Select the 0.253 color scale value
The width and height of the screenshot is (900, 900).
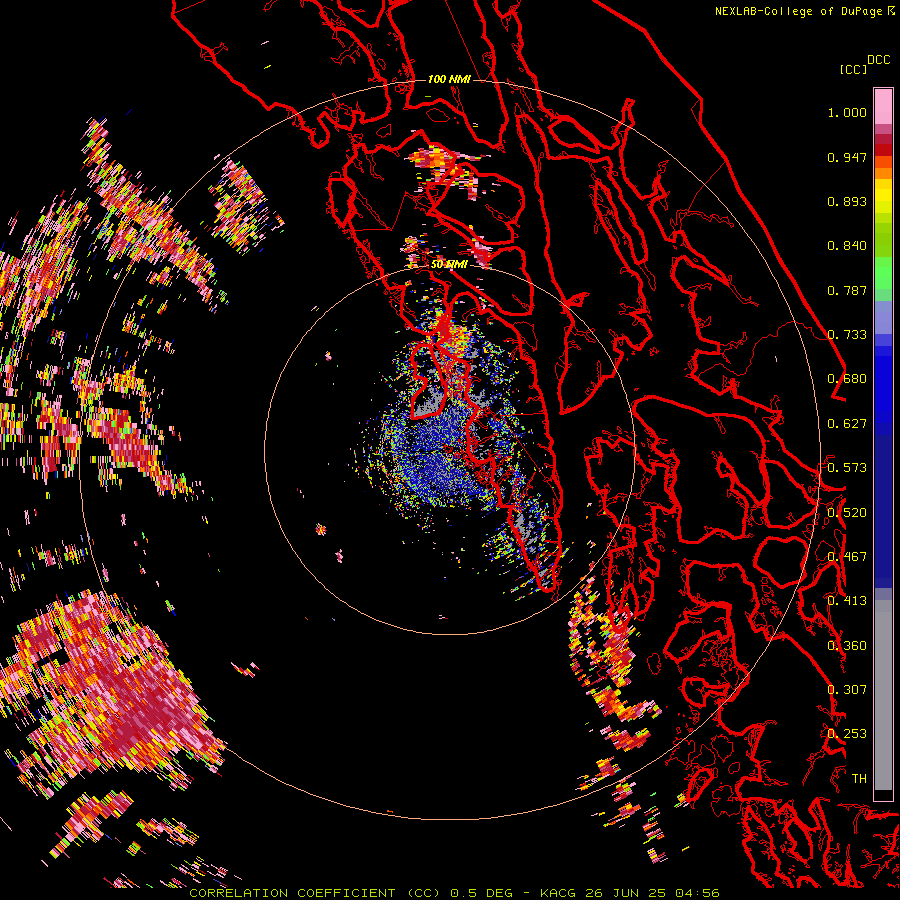pos(847,734)
